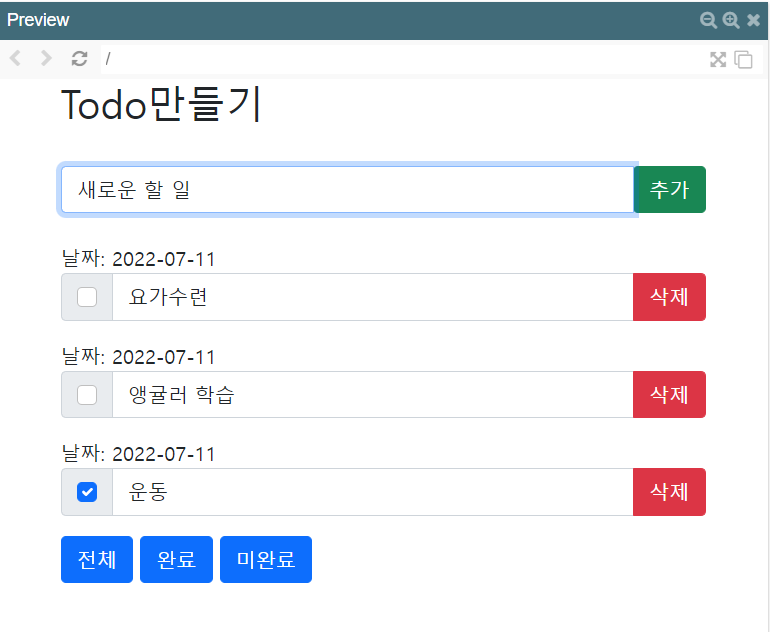Check the 요가수련 todo checkbox

(87, 297)
